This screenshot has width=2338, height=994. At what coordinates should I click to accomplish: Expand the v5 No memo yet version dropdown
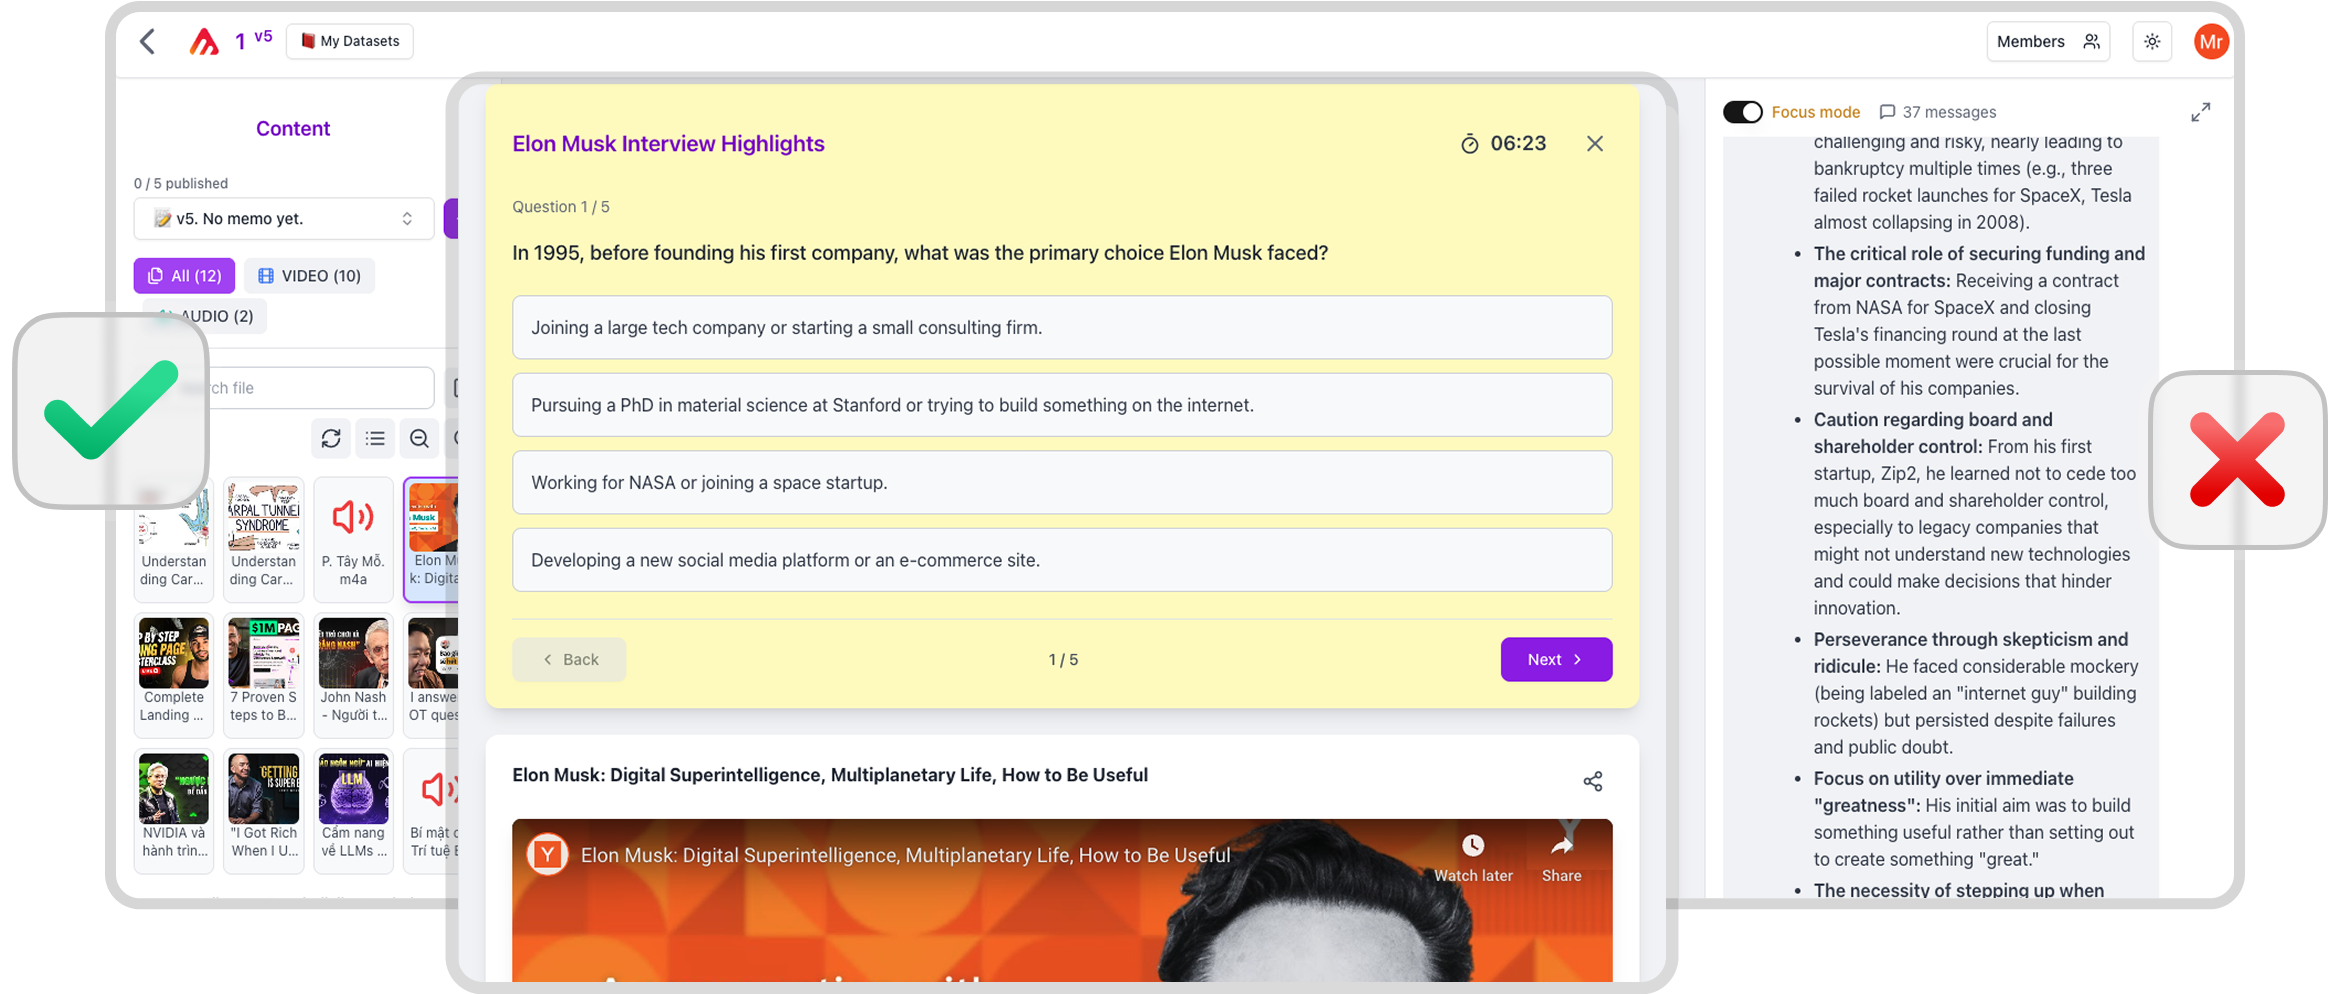click(284, 218)
